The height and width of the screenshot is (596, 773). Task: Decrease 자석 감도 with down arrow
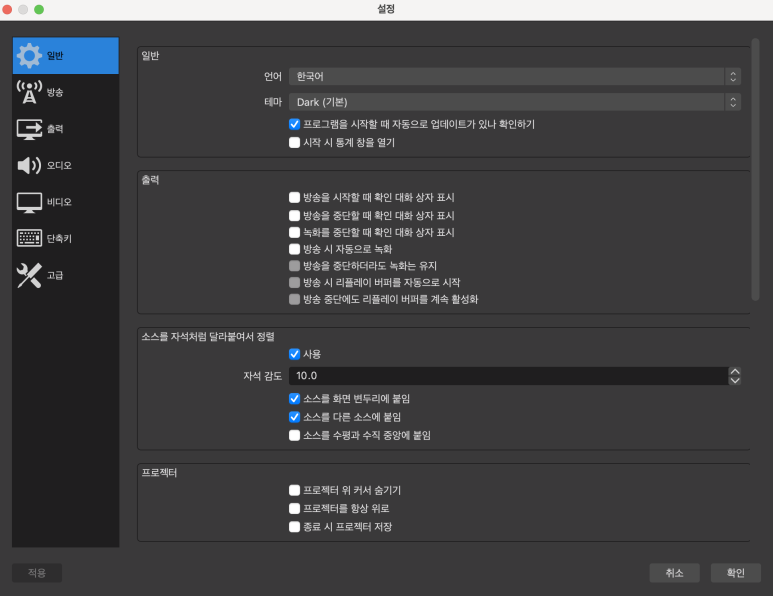[735, 380]
